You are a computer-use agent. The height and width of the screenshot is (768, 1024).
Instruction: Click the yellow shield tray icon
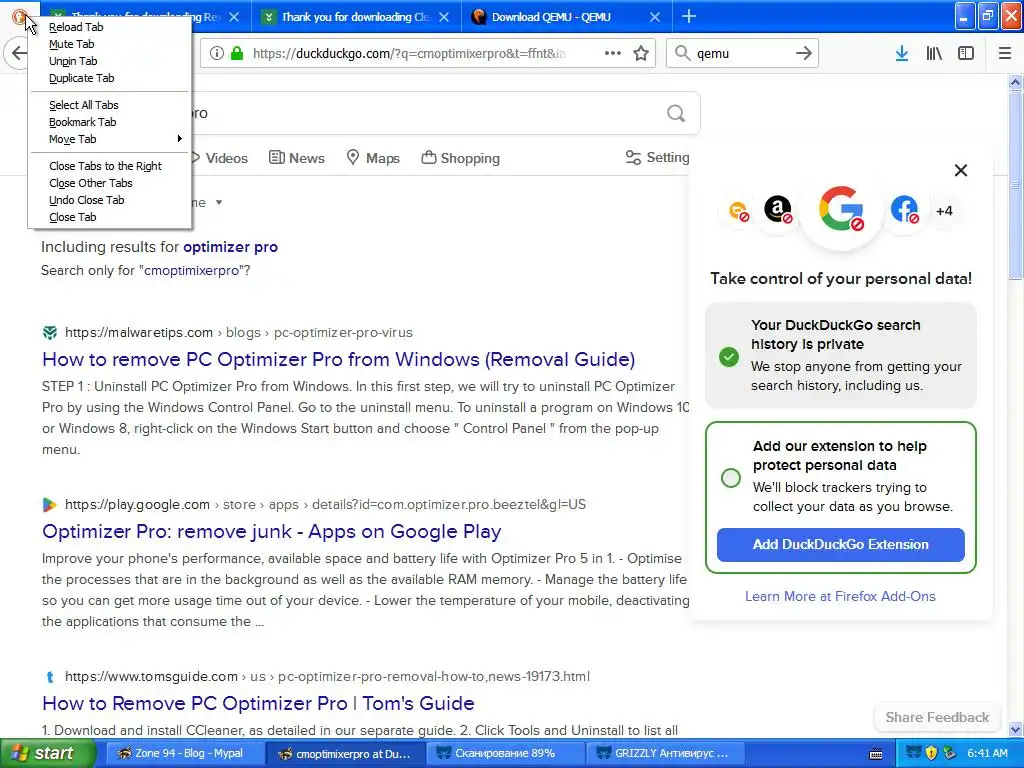[x=932, y=753]
